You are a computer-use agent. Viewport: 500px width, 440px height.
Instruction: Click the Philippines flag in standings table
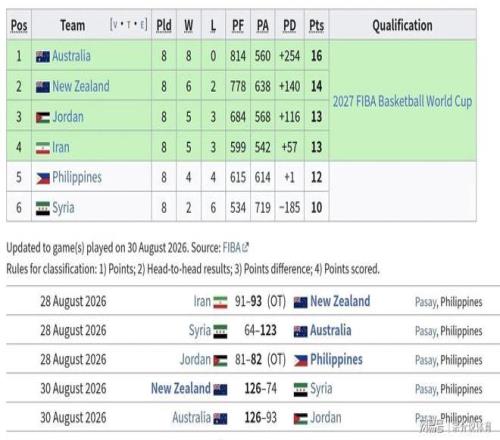pos(43,178)
